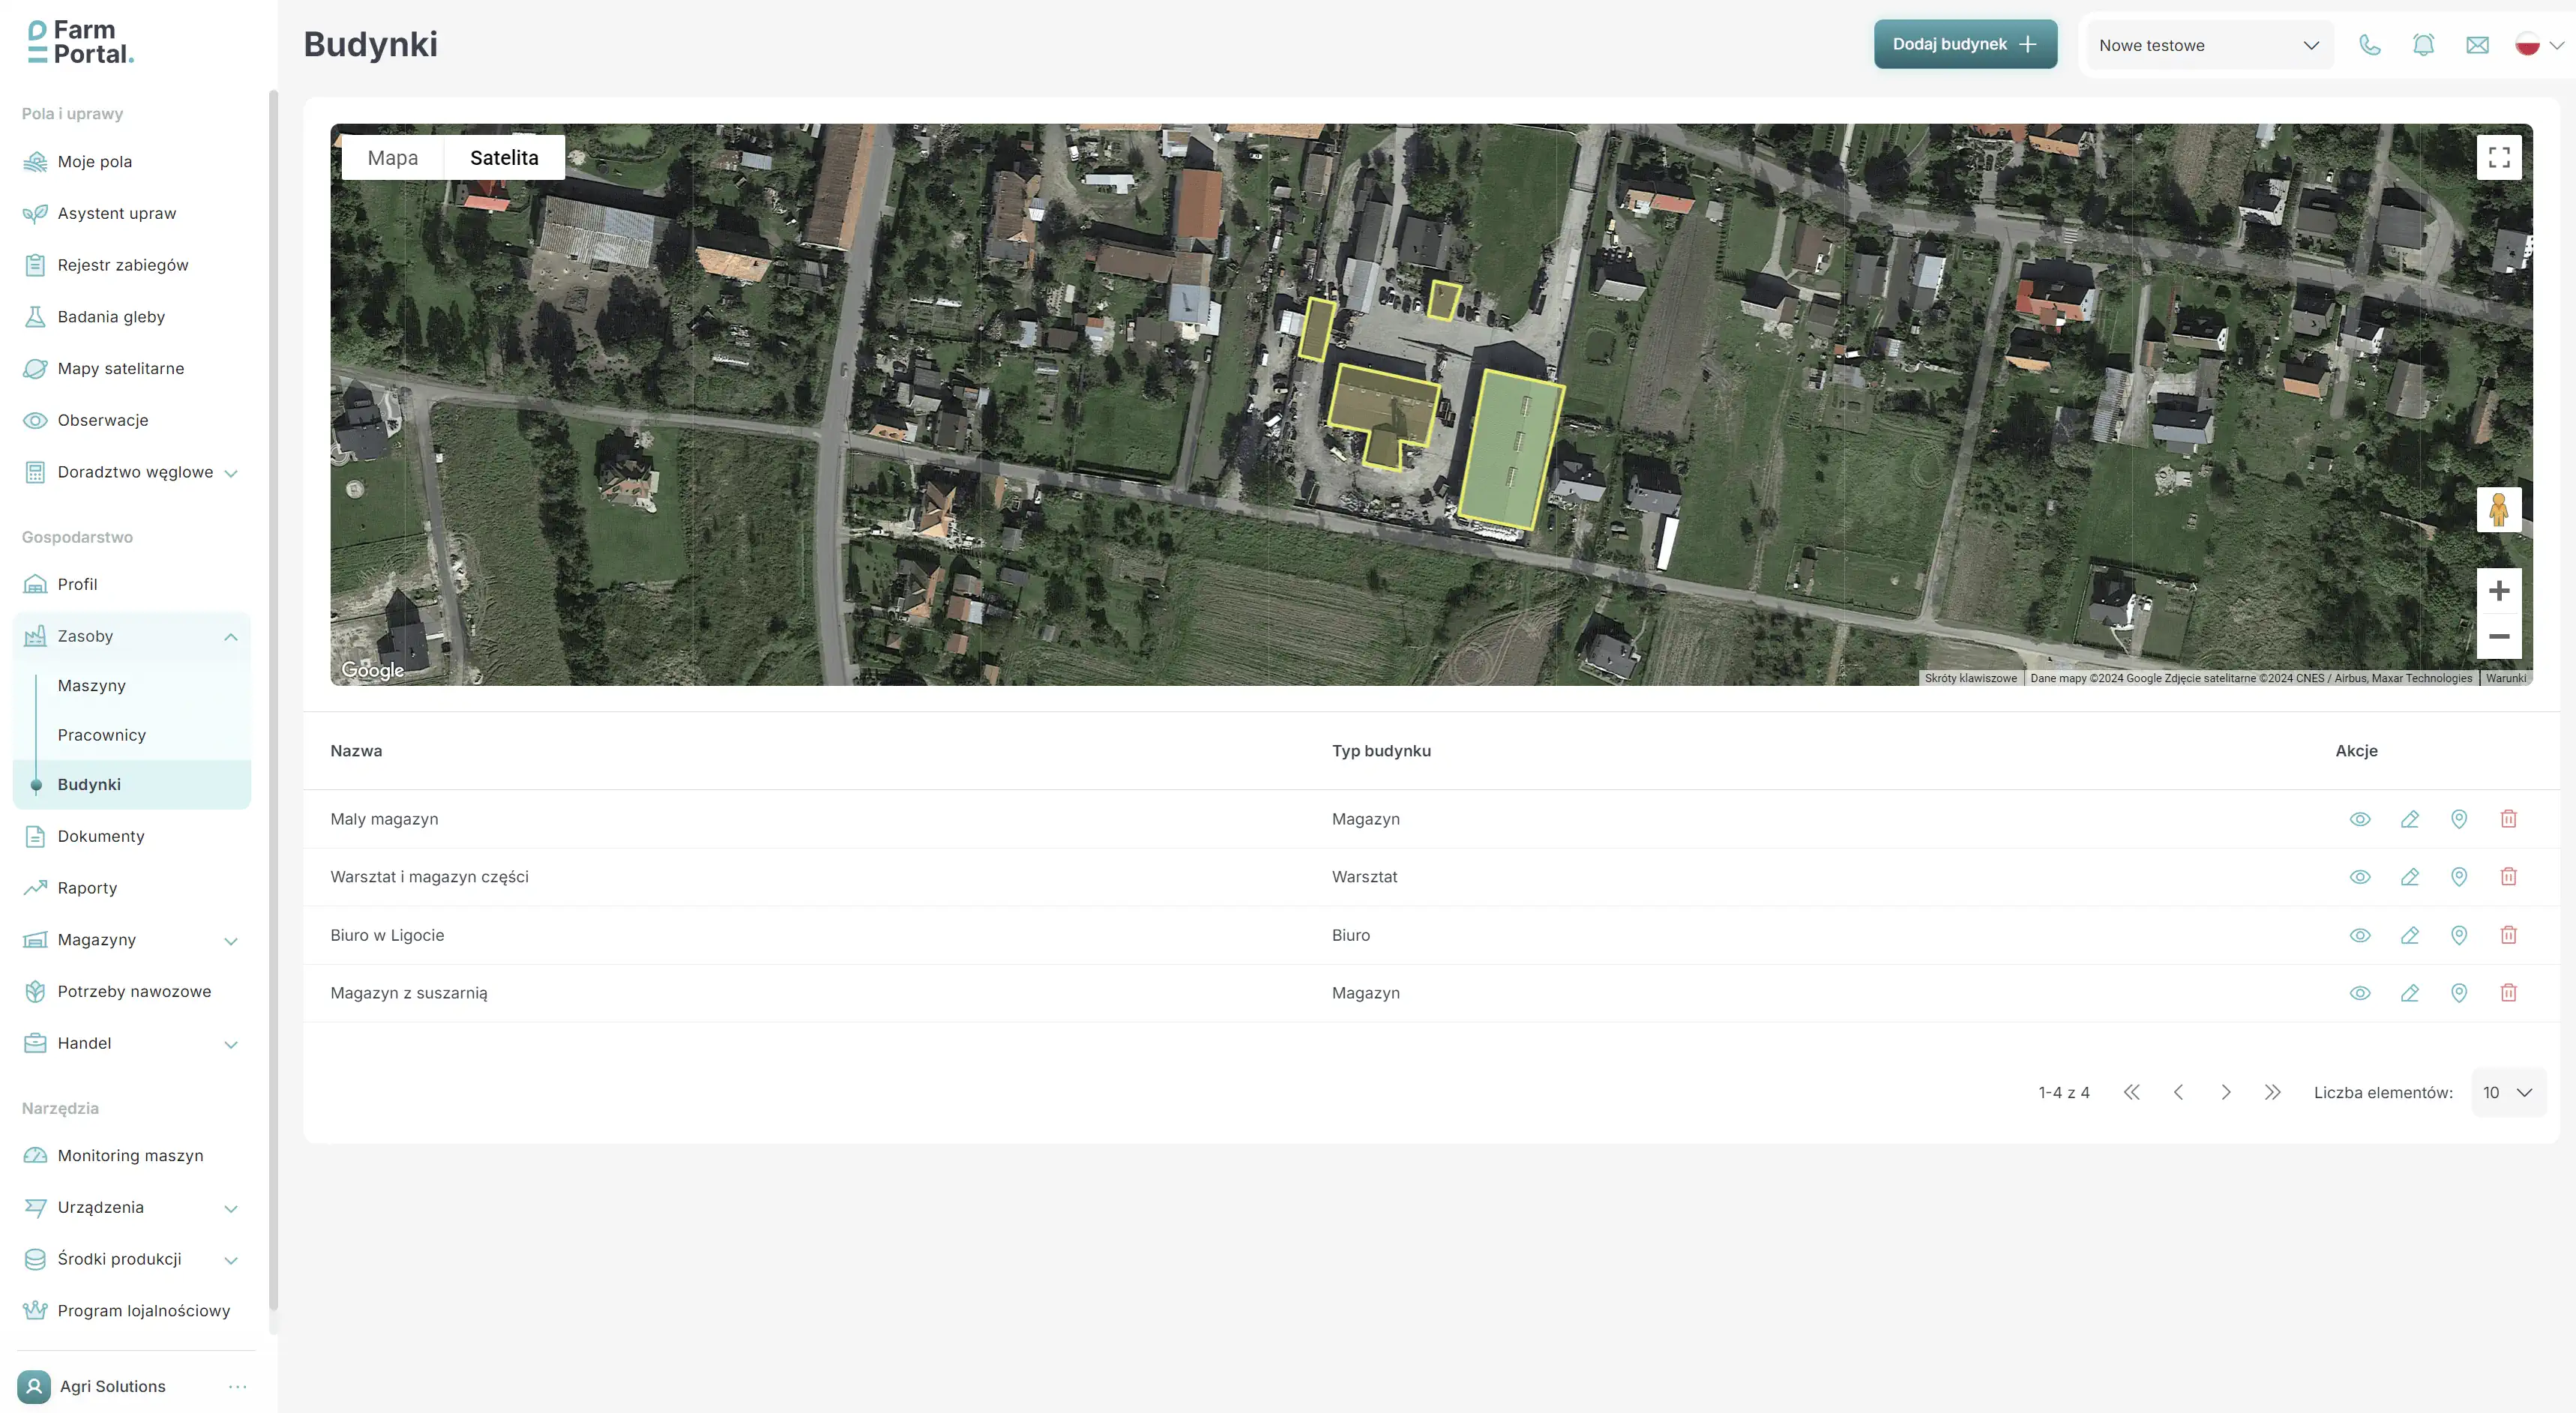Delete Magazyn z suszarnią building

pos(2508,993)
